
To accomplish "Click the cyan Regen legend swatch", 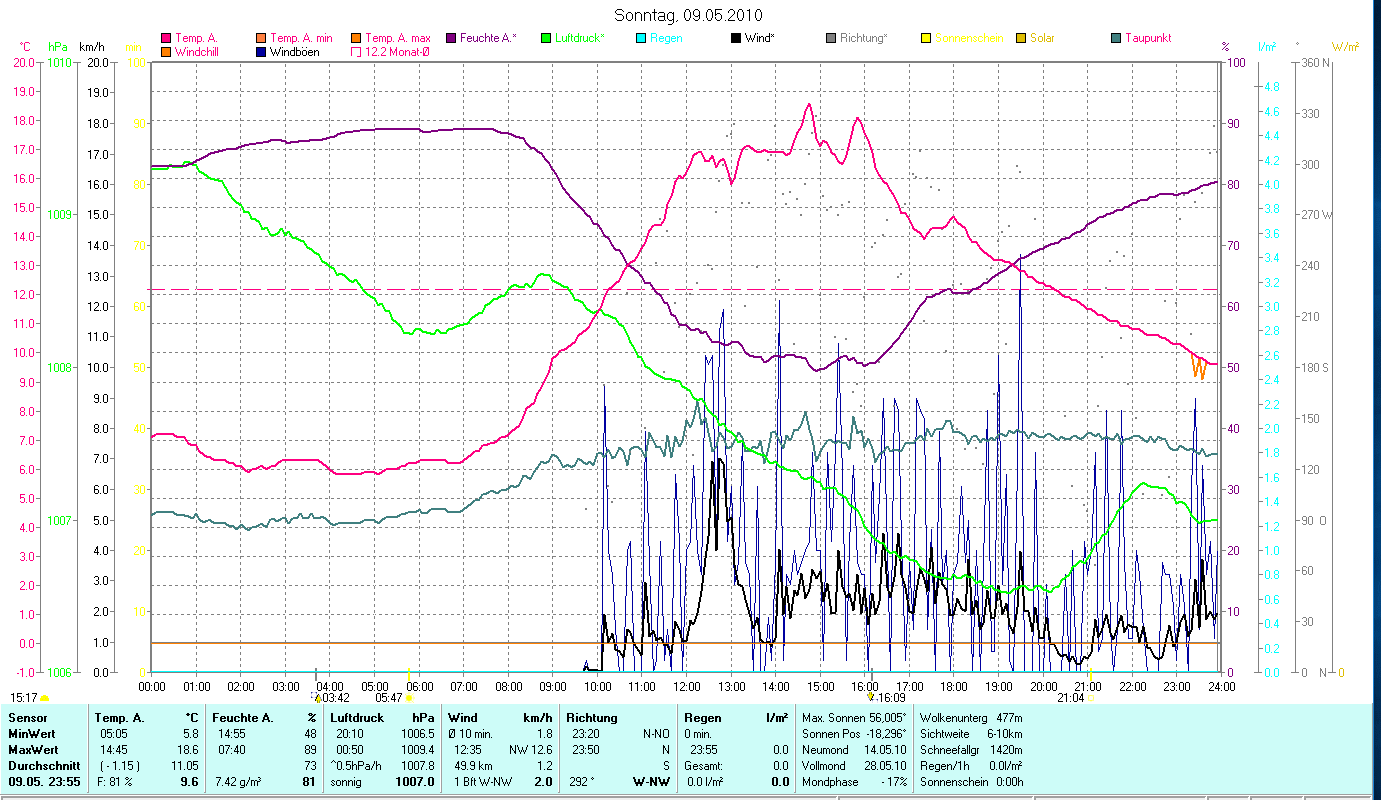I will [x=641, y=38].
